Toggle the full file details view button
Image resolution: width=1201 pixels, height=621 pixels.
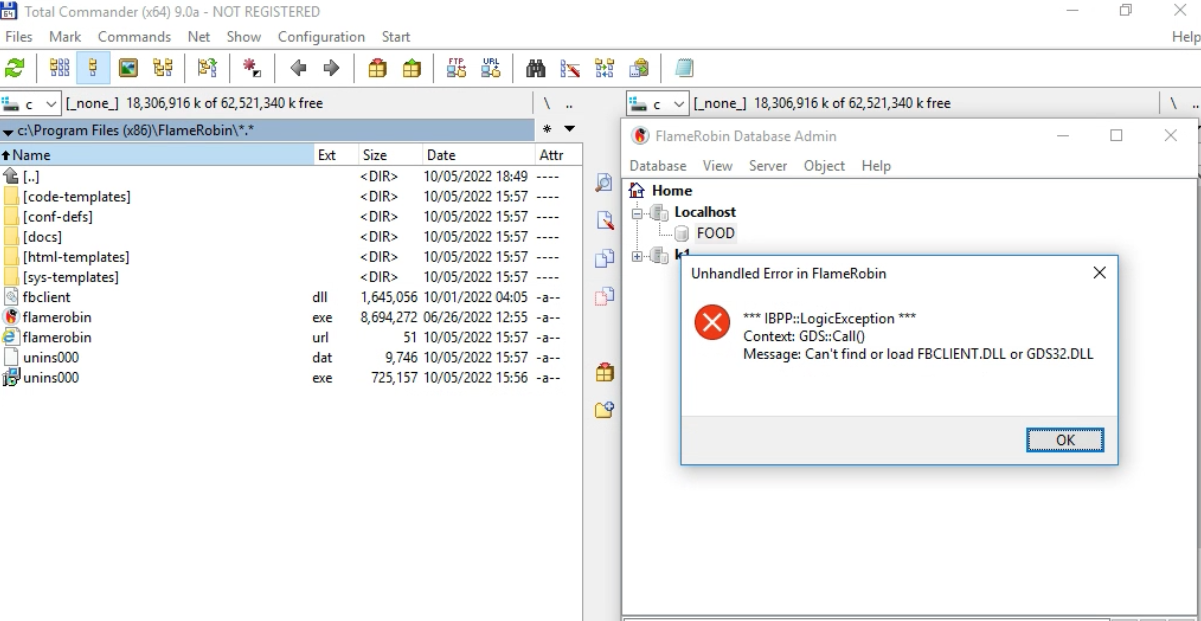click(93, 68)
